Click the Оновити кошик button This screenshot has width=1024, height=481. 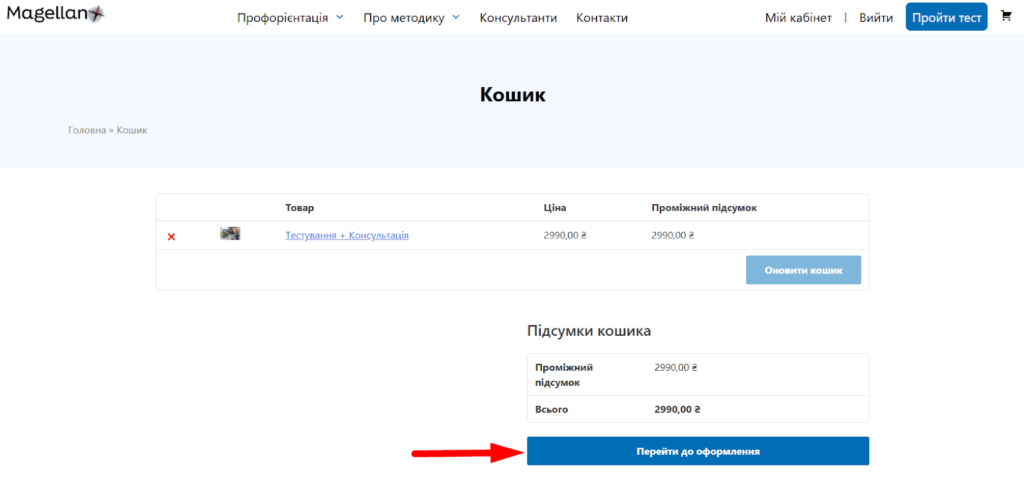coord(803,270)
